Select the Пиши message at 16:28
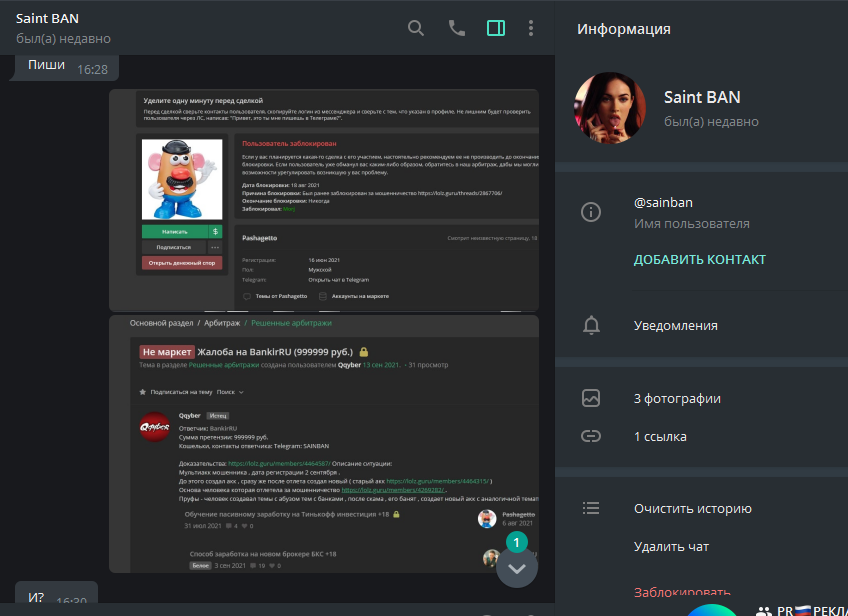The height and width of the screenshot is (616, 848). (64, 67)
